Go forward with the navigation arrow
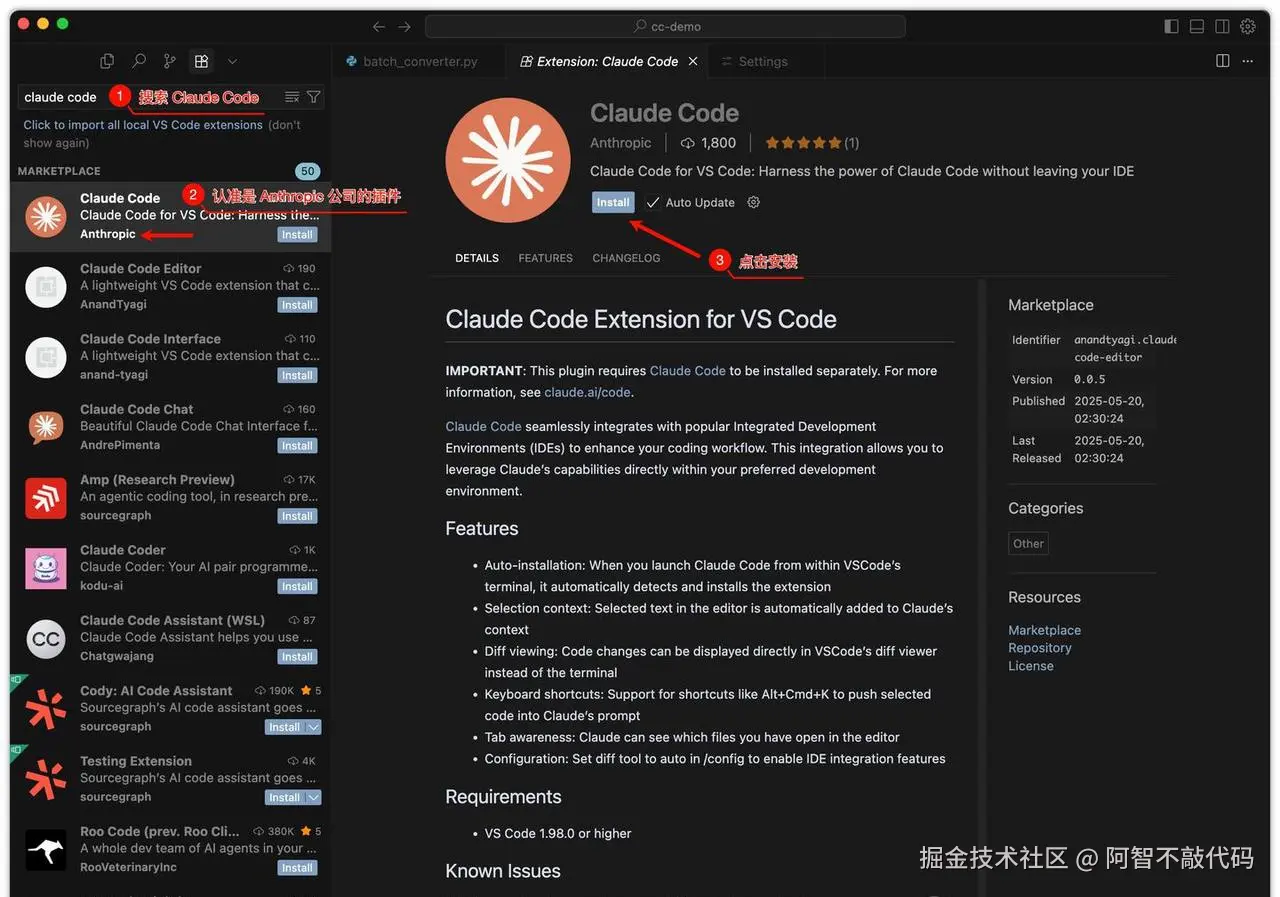This screenshot has height=897, width=1280. (x=404, y=26)
